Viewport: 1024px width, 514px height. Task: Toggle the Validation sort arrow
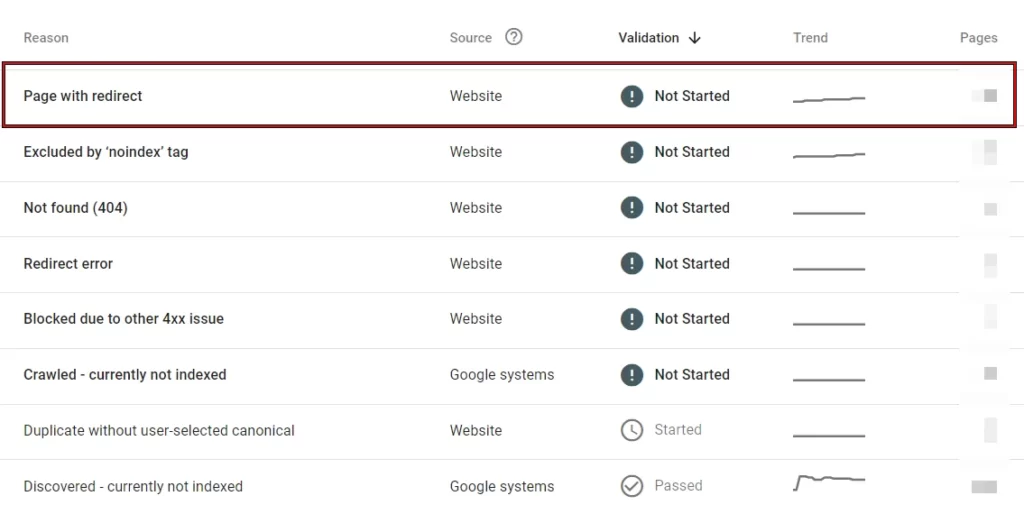pyautogui.click(x=694, y=38)
